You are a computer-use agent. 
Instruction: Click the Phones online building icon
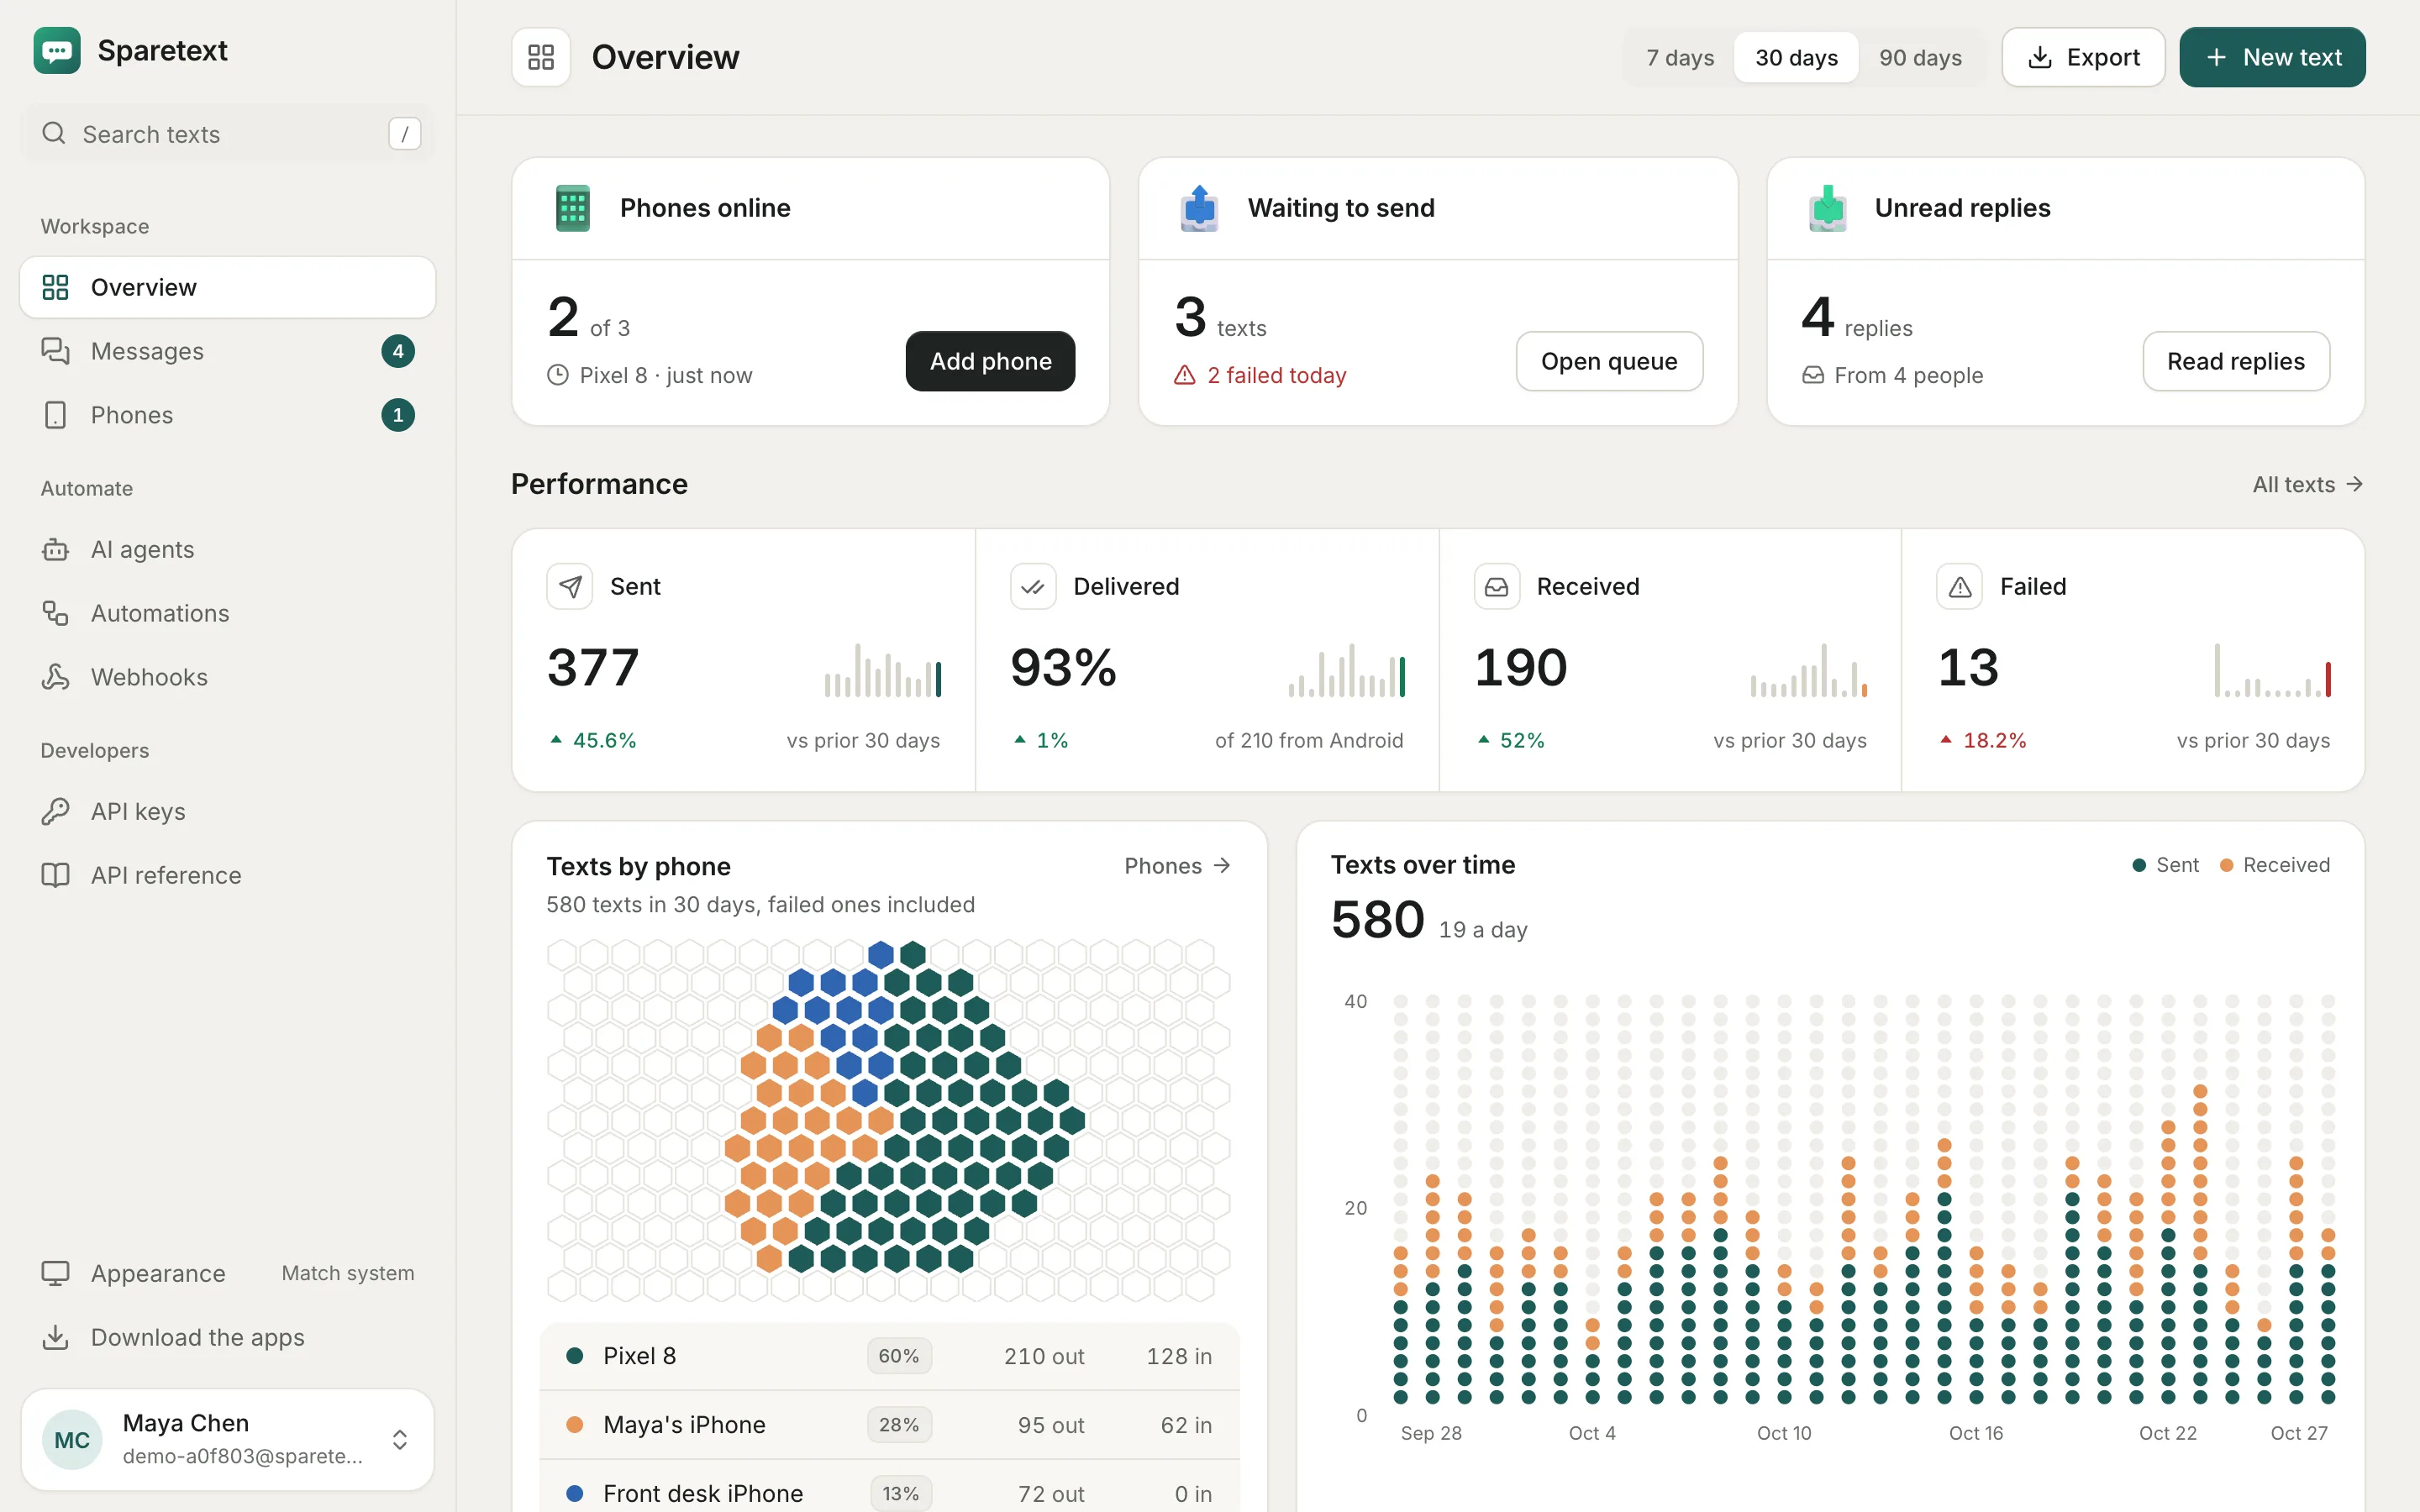[572, 208]
